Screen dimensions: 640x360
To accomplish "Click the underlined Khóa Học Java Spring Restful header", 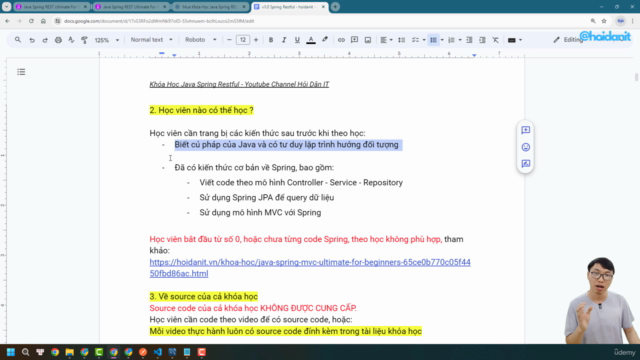I will point(239,84).
